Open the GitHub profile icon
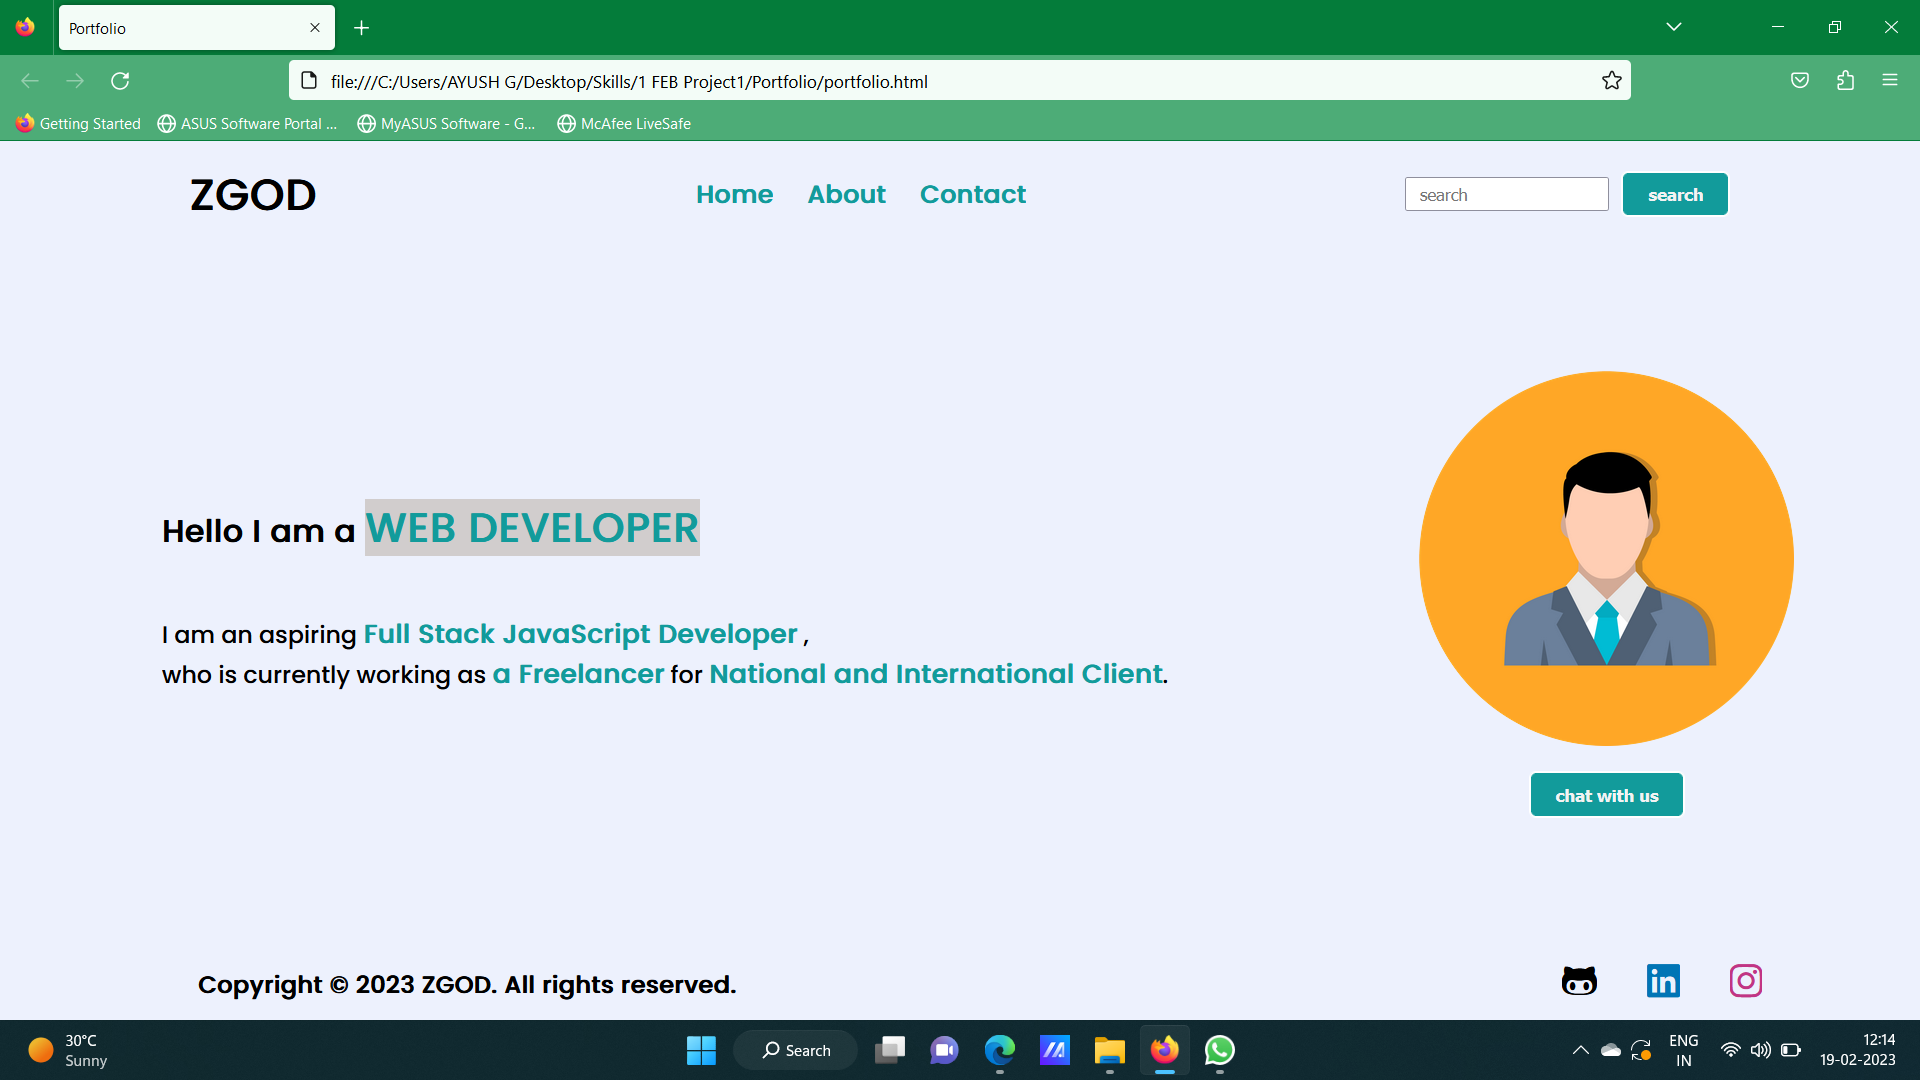 1580,981
